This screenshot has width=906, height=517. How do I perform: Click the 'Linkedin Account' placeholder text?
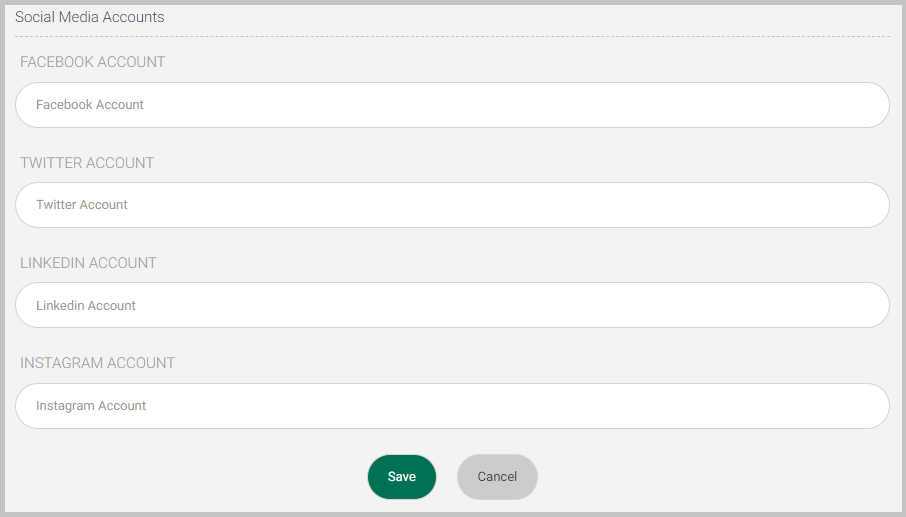coord(86,306)
